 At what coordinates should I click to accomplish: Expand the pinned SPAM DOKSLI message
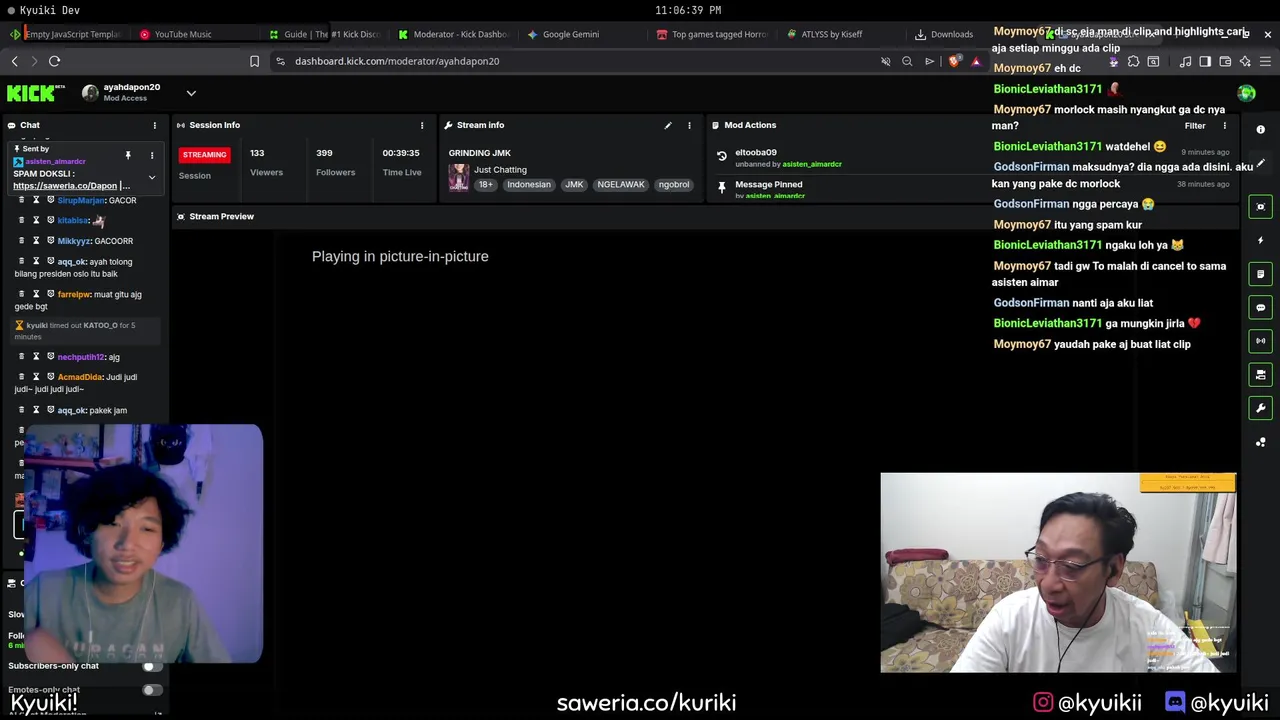pyautogui.click(x=152, y=177)
